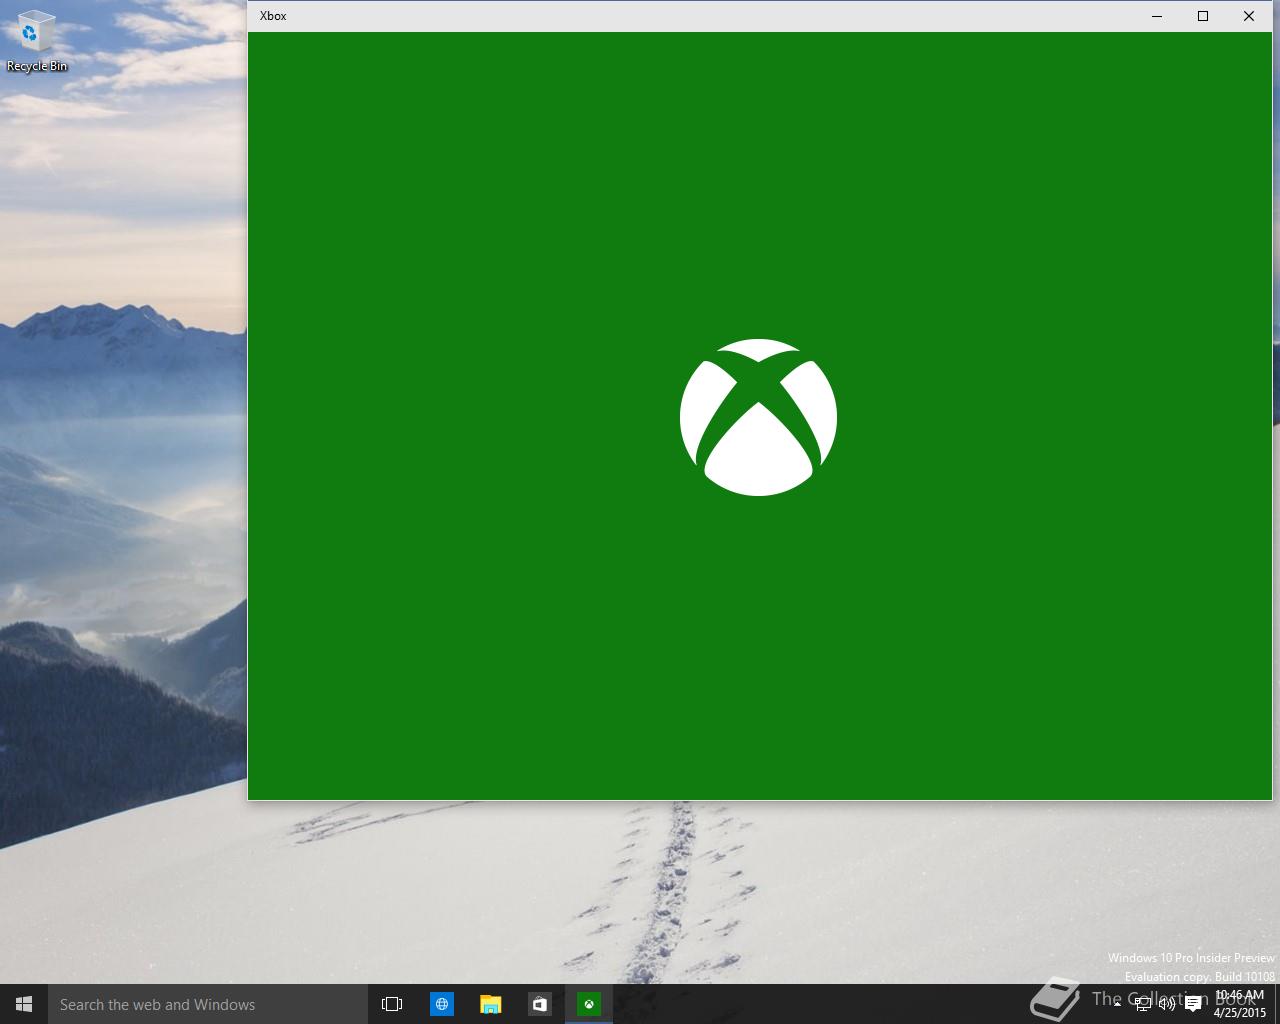Click the taskbar clock showing 4/25/2015
Viewport: 1280px width, 1024px height.
(x=1240, y=1004)
